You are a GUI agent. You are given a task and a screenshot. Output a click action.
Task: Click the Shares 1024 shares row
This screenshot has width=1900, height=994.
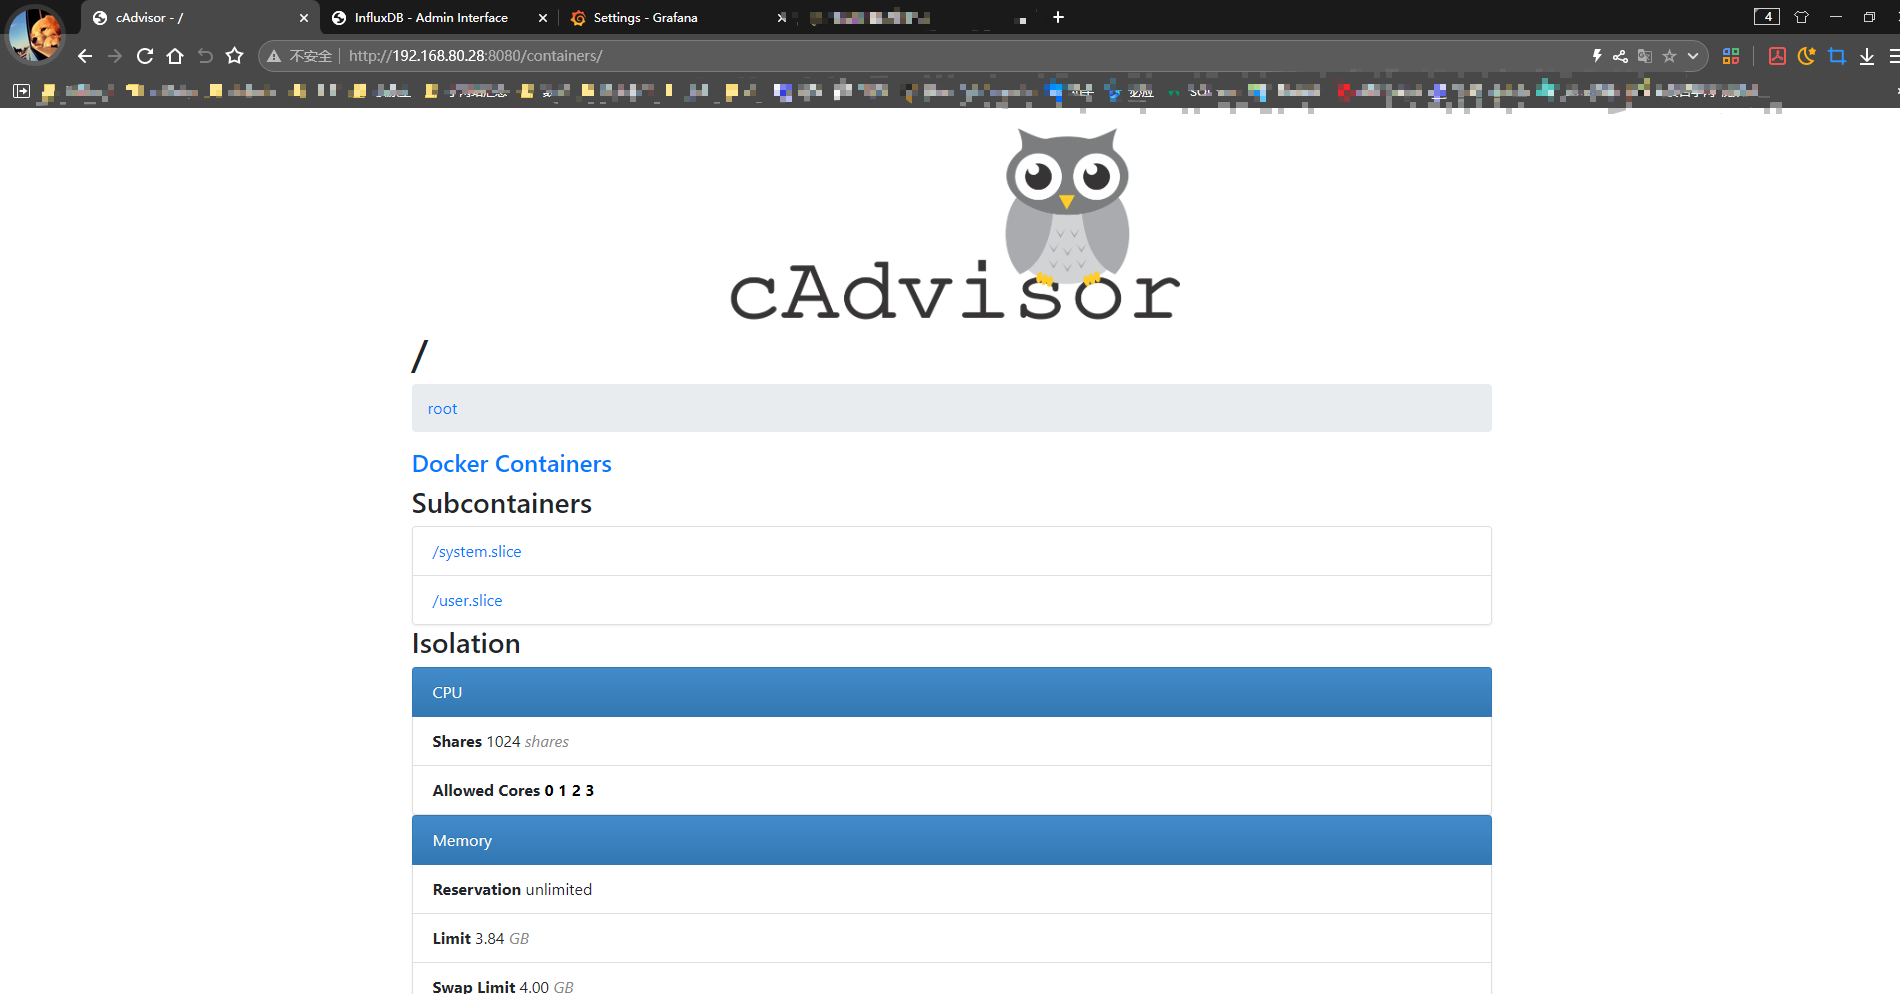click(x=952, y=741)
